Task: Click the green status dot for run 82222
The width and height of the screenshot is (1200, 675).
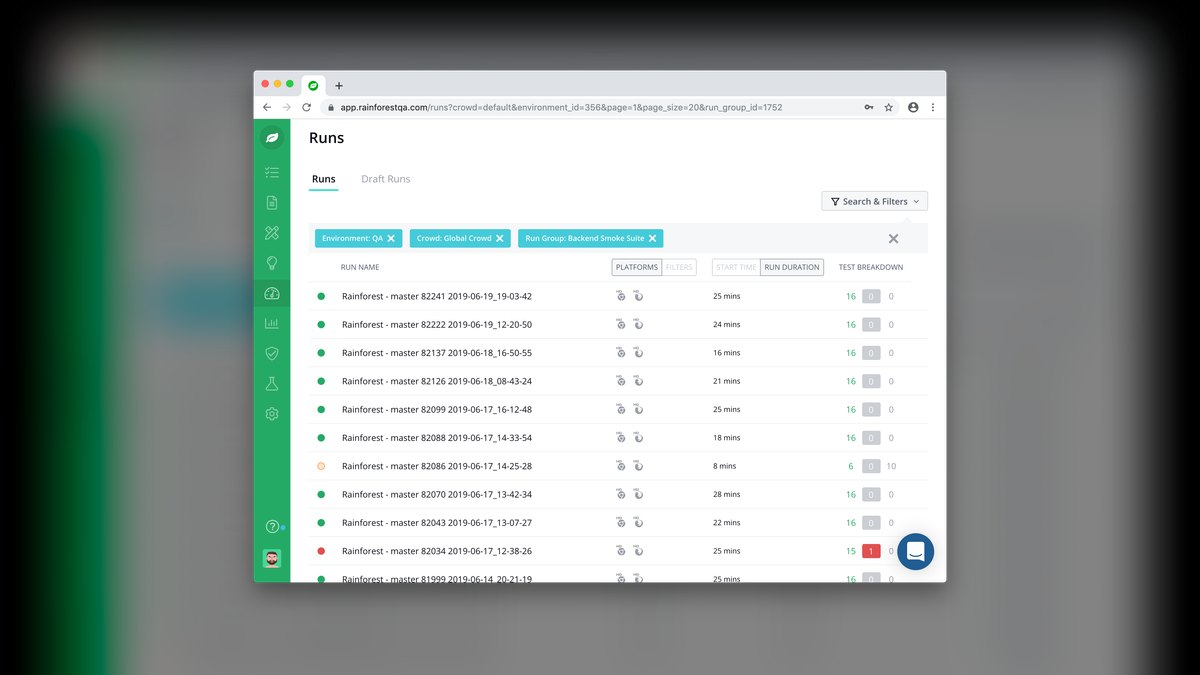Action: [321, 325]
